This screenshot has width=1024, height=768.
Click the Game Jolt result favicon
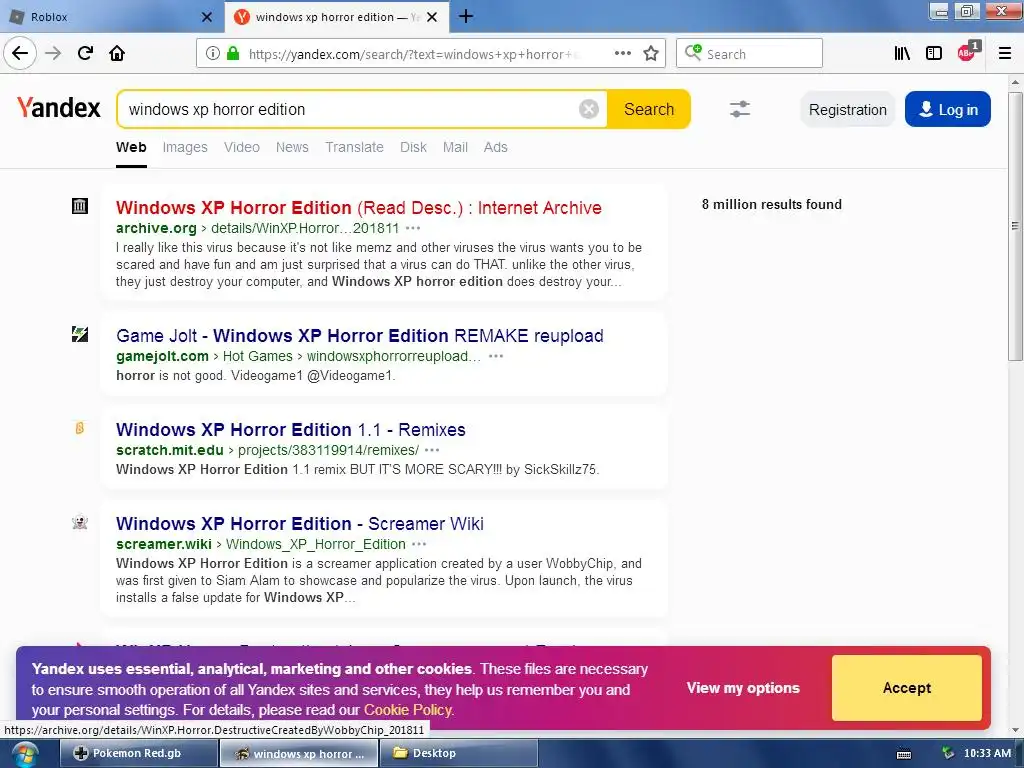click(x=80, y=334)
